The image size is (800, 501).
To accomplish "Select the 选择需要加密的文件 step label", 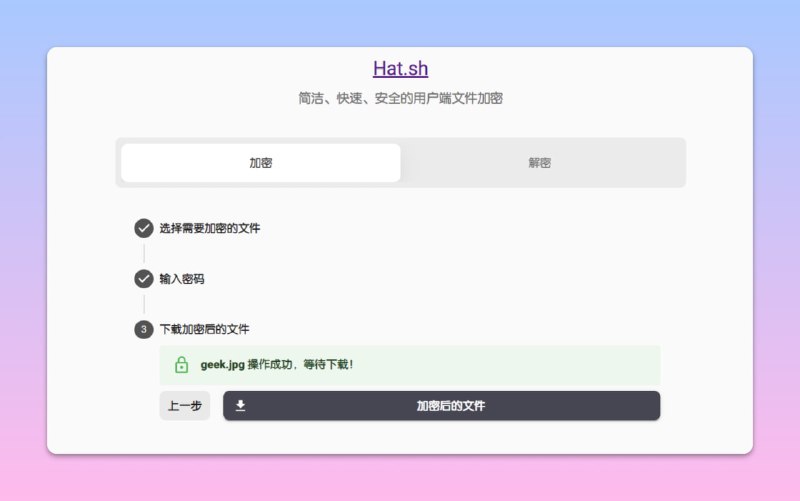I will (x=210, y=228).
